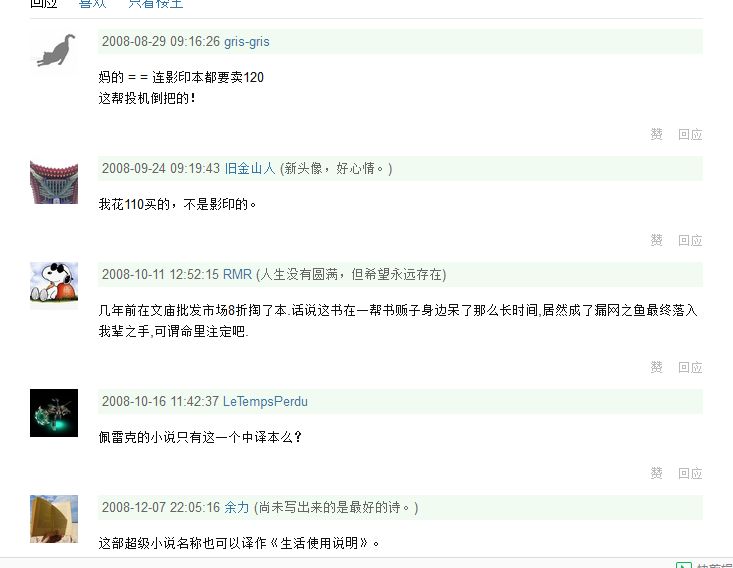733x568 pixels.
Task: Open LeTempsPerdu username link
Action: [x=265, y=402]
